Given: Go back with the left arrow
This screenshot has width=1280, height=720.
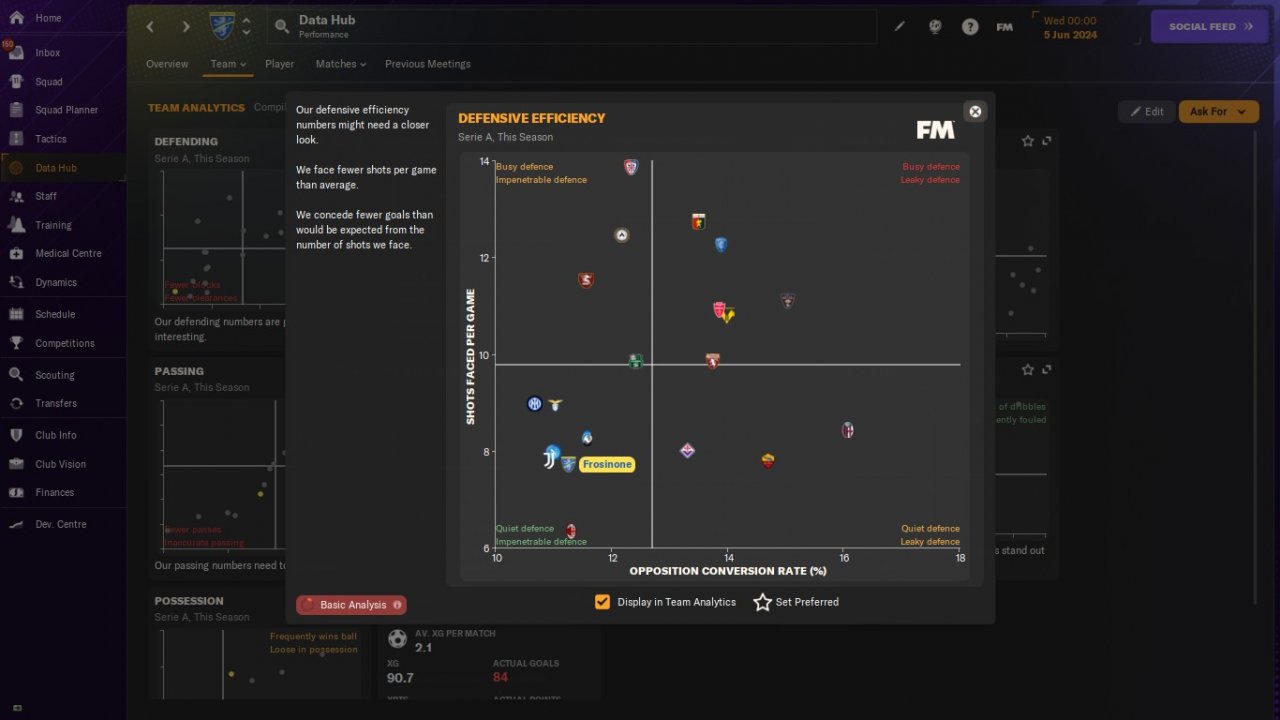Looking at the screenshot, I should click(x=150, y=27).
